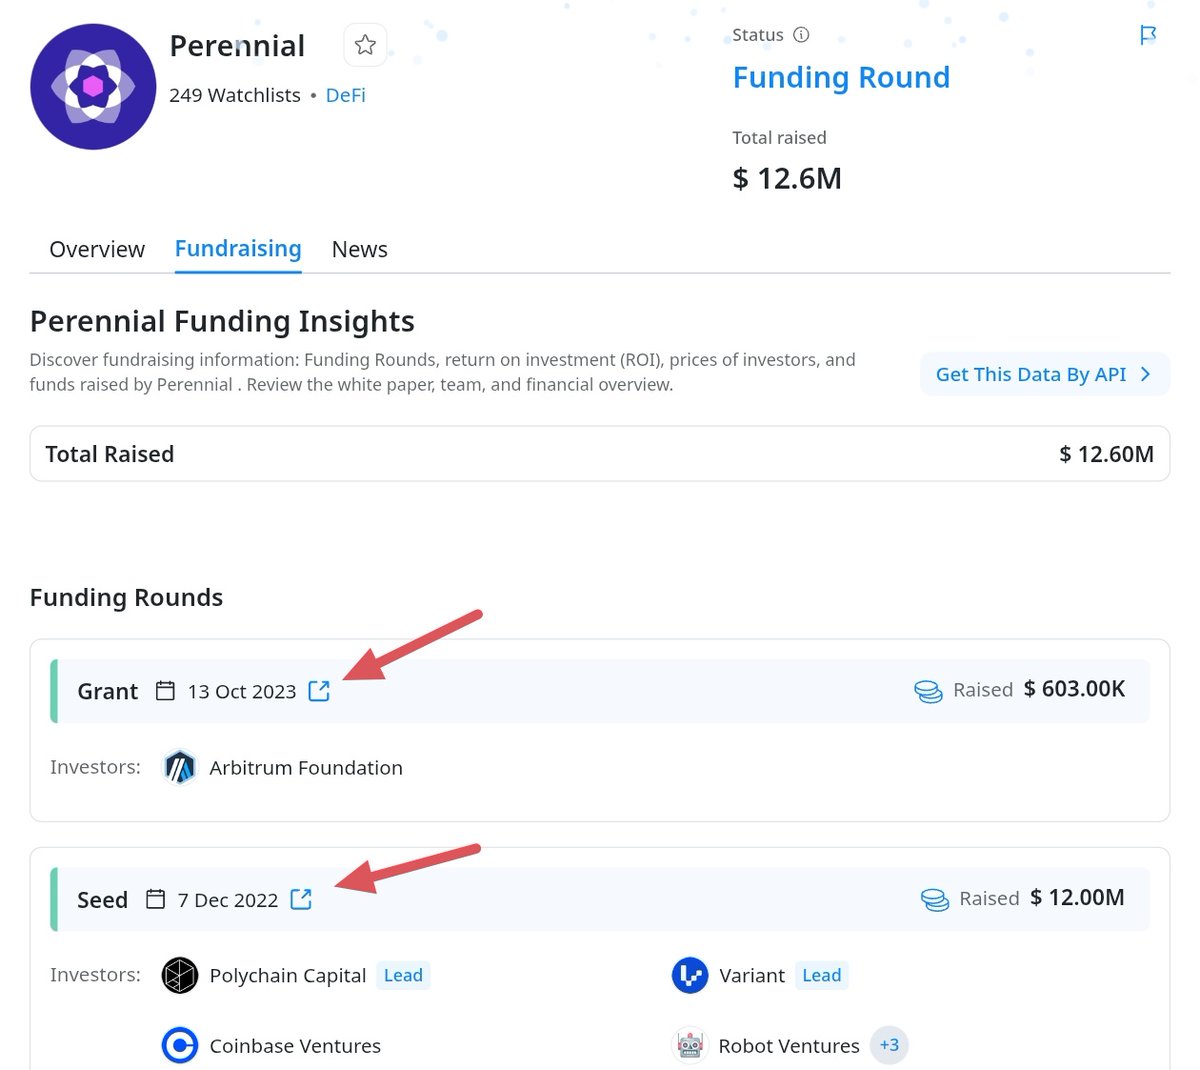The image size is (1200, 1070).
Task: Click the $ 12.00M raised amount
Action: (1077, 897)
